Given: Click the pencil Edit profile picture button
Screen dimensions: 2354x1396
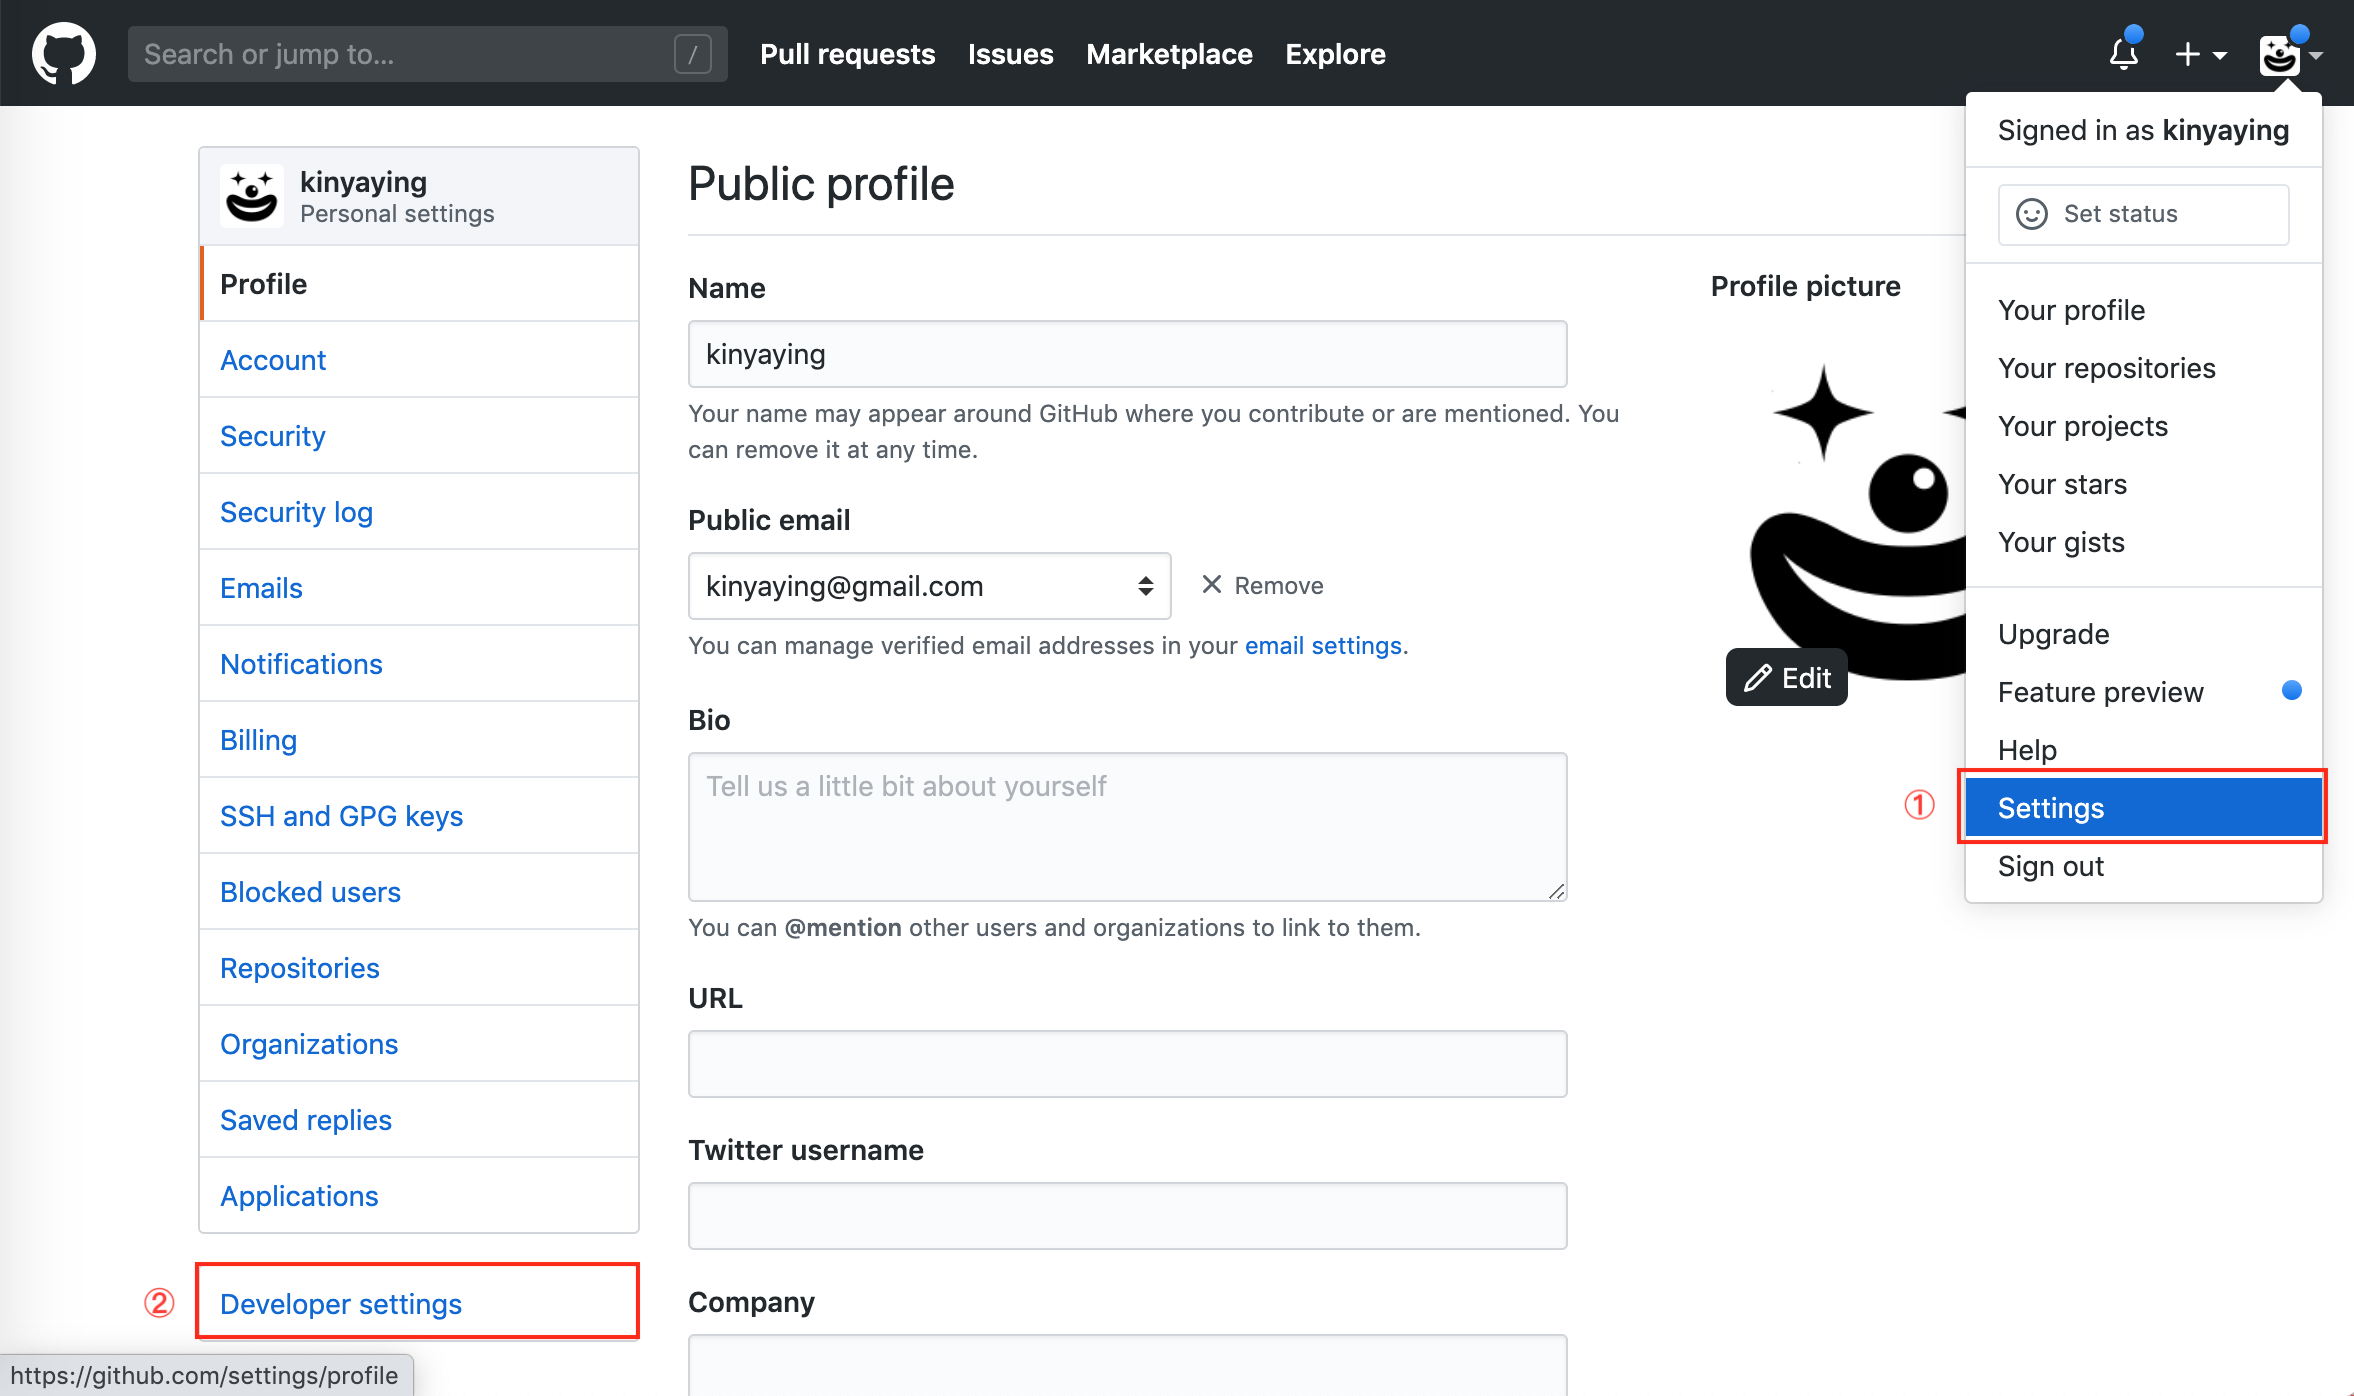Looking at the screenshot, I should coord(1786,678).
